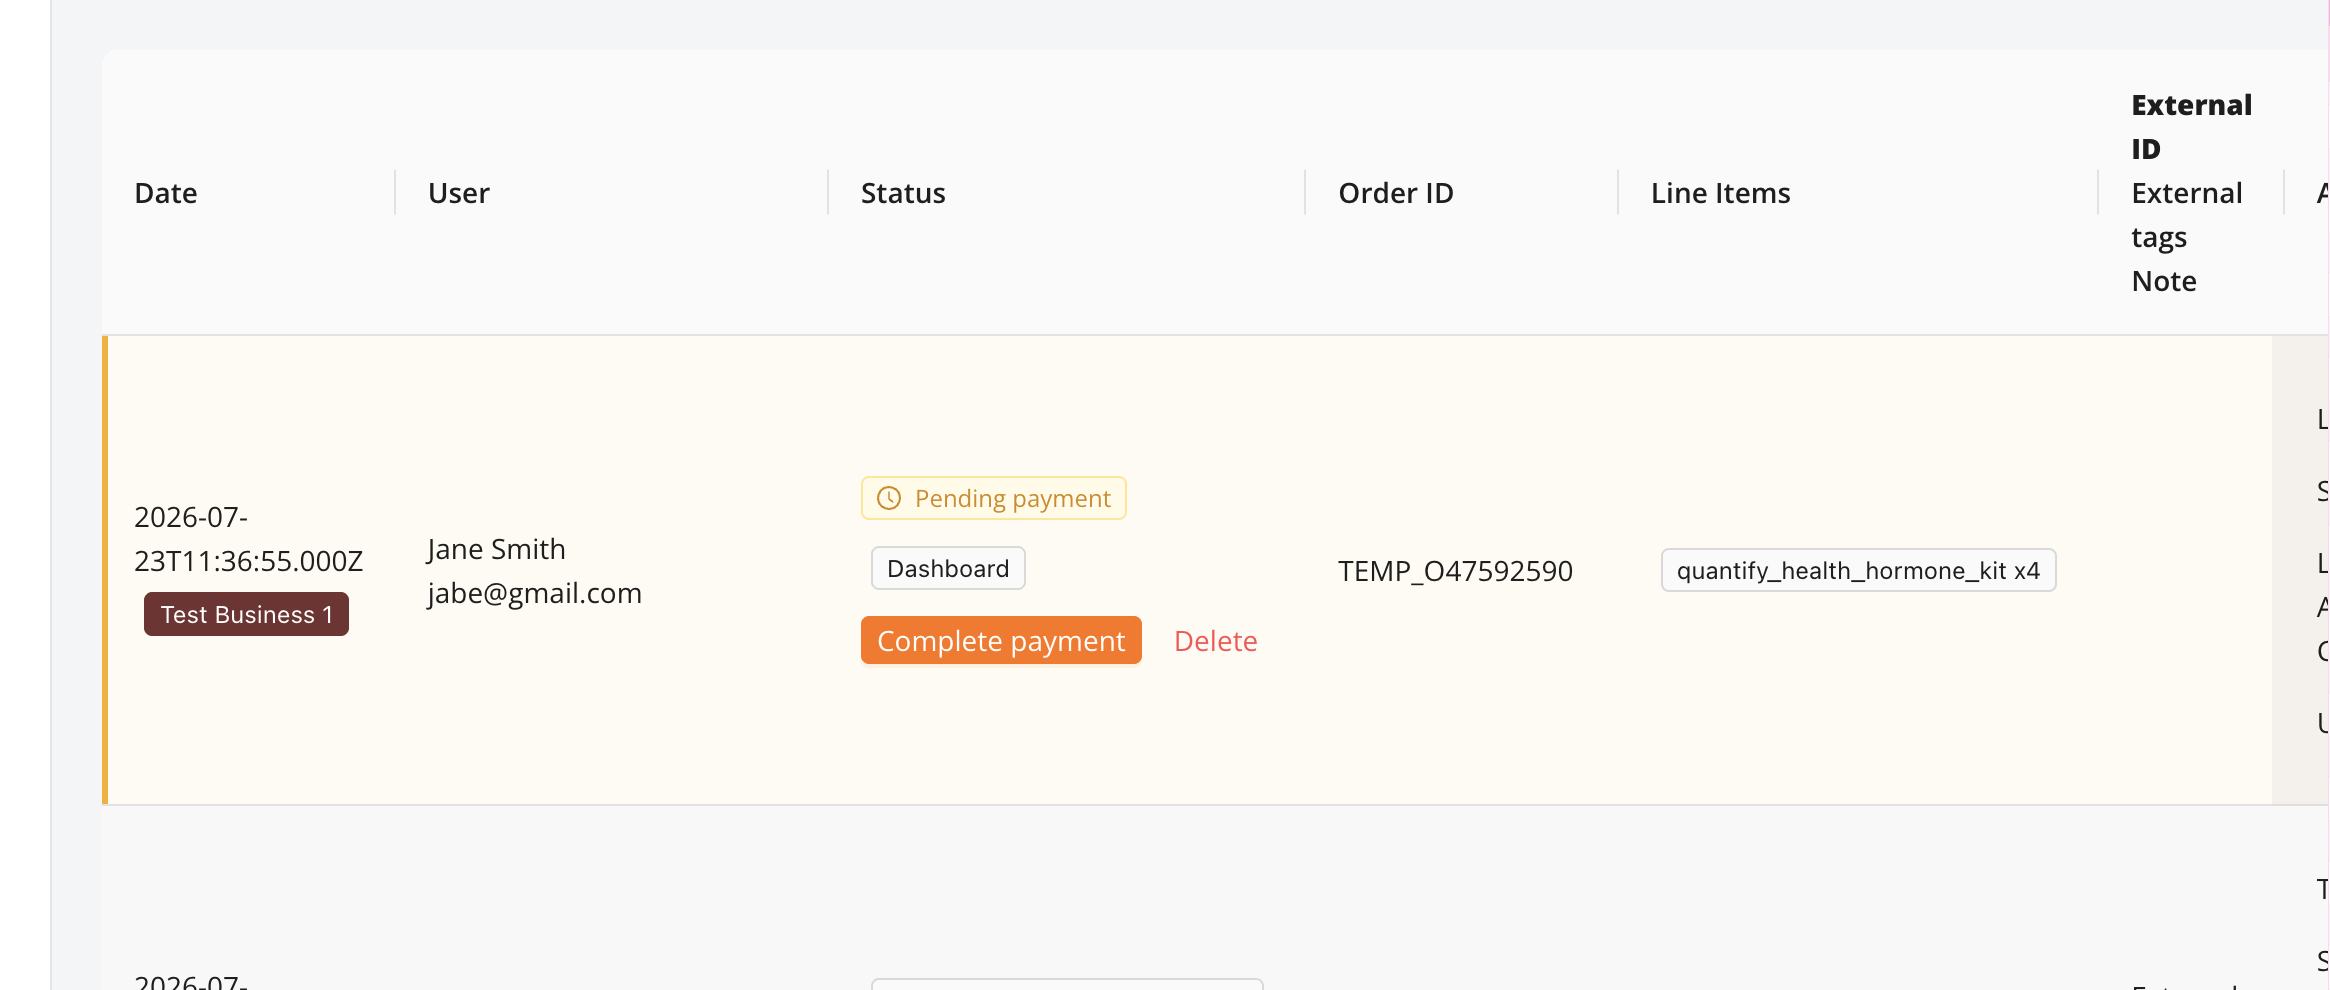2330x990 pixels.
Task: Click the quantify_health_hormone_kit x4 line item
Action: click(x=1858, y=570)
